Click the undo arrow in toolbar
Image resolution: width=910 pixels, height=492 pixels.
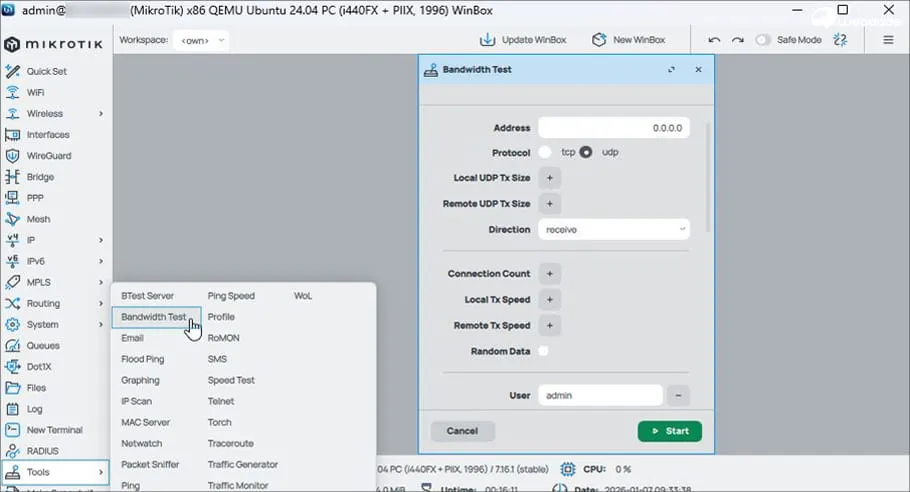[x=714, y=40]
